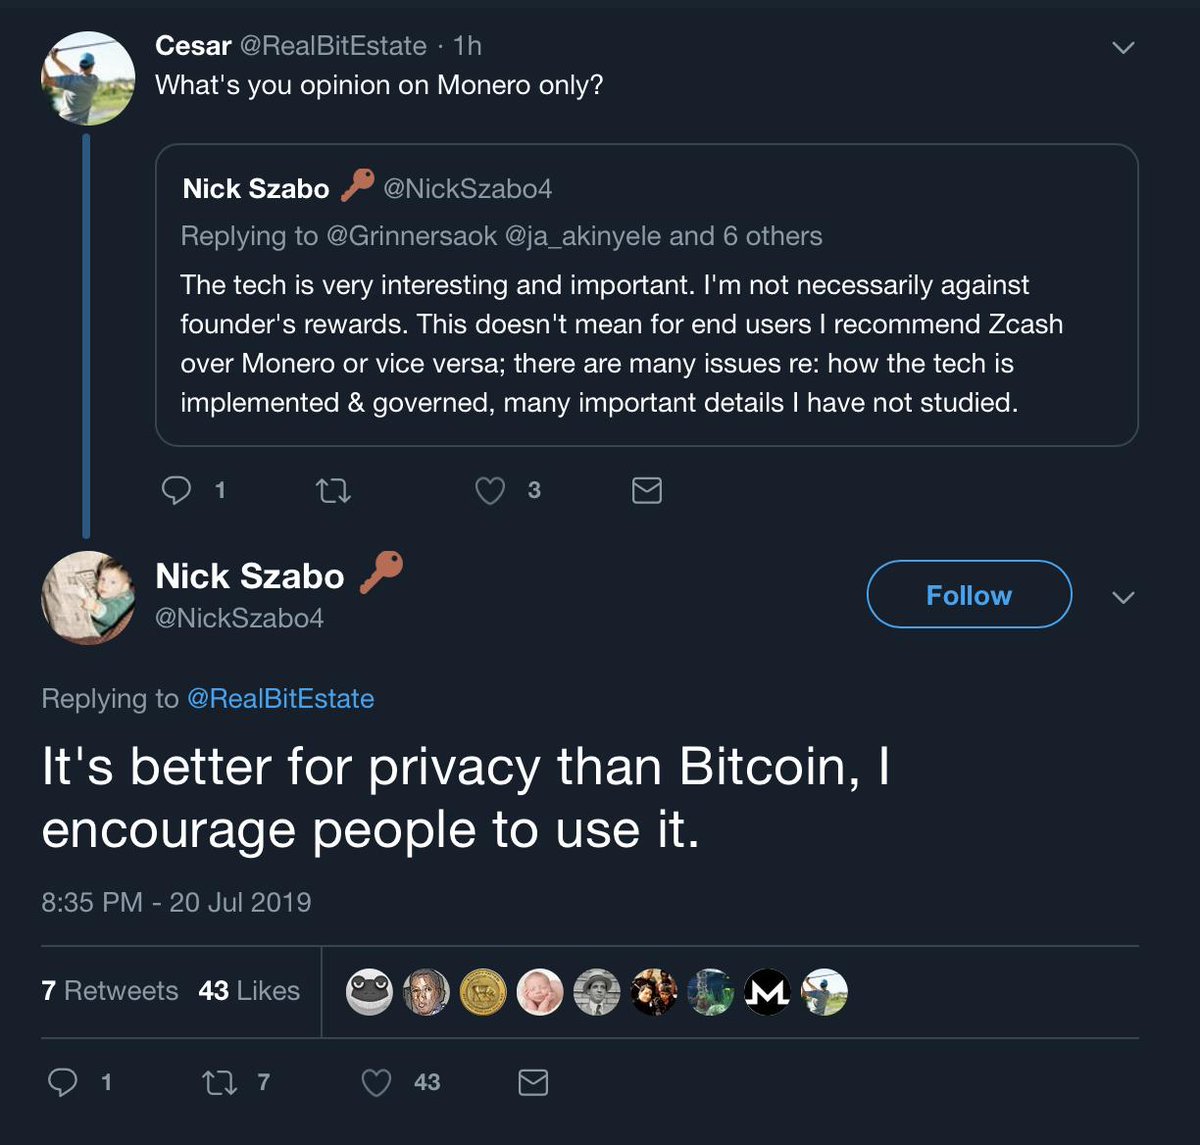Image resolution: width=1200 pixels, height=1145 pixels.
Task: Expand options chevron next to Follow button
Action: [x=1123, y=597]
